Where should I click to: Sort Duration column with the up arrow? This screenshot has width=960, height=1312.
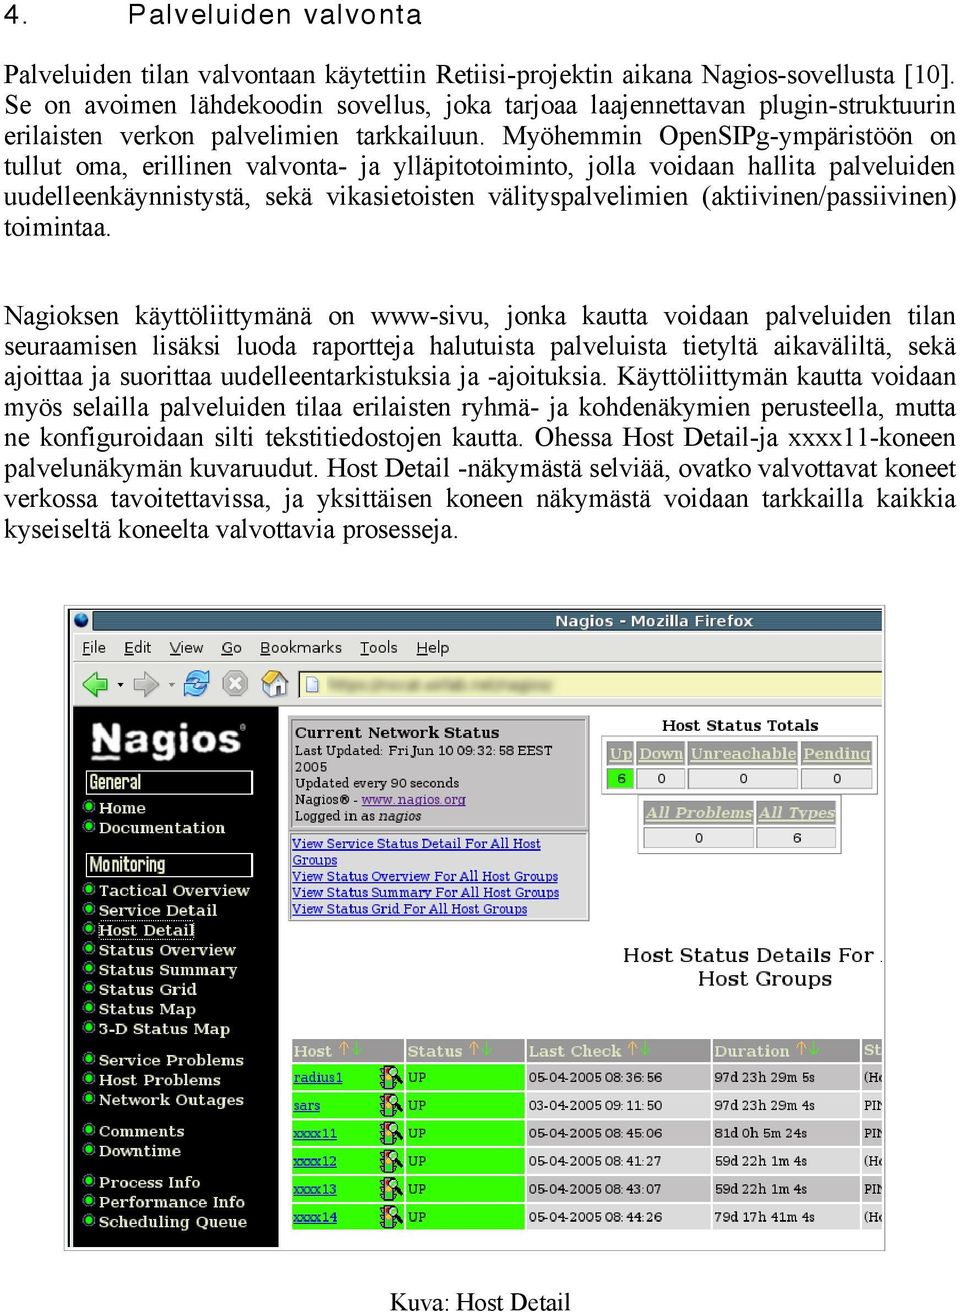coord(801,1049)
